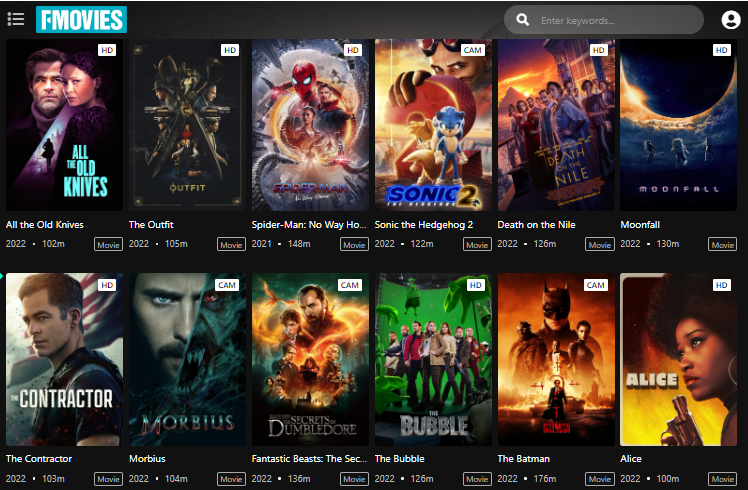Click HD badge on Death on the Nile
The width and height of the screenshot is (748, 490).
pos(599,50)
